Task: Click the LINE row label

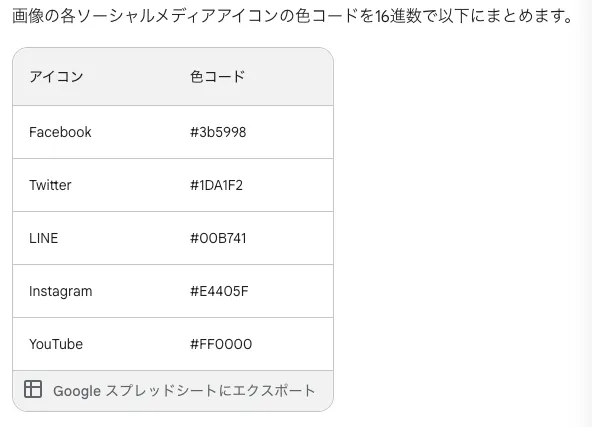Action: click(x=43, y=238)
